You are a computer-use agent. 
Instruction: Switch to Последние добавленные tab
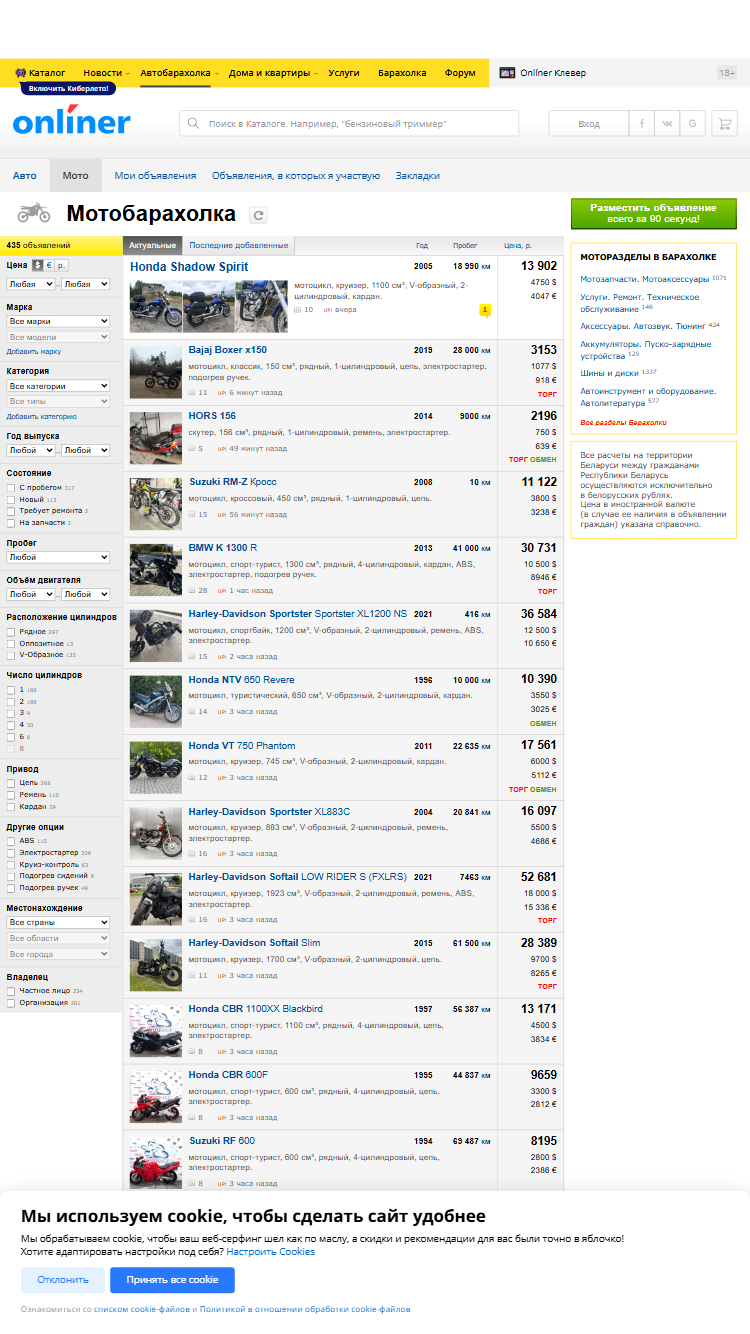[x=239, y=245]
